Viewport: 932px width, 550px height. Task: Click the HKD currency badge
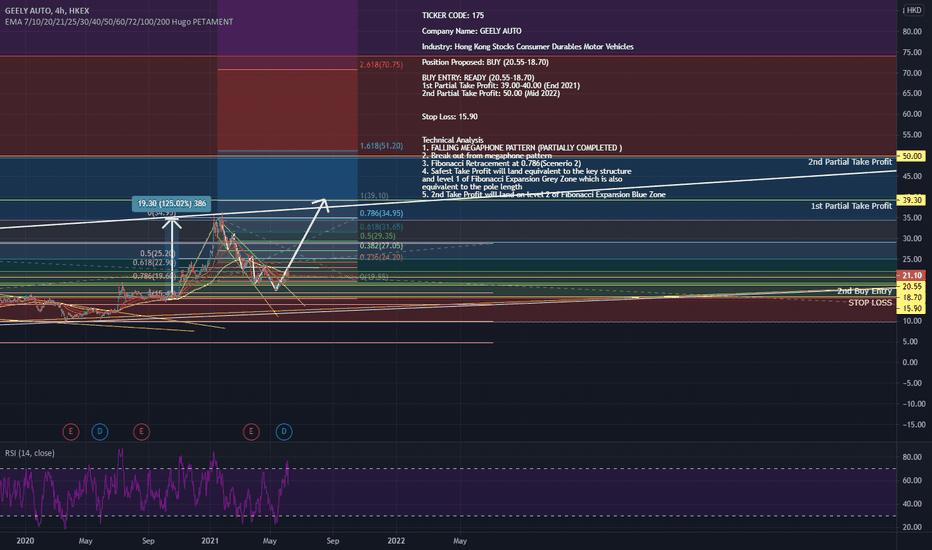[914, 10]
